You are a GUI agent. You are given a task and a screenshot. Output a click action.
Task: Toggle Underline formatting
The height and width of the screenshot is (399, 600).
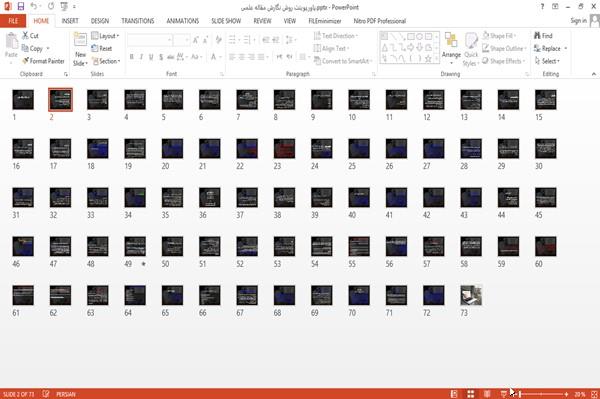click(x=151, y=57)
